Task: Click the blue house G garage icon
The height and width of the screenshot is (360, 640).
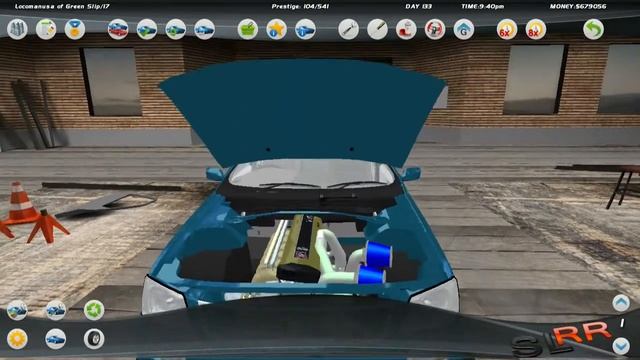Action: [x=464, y=29]
